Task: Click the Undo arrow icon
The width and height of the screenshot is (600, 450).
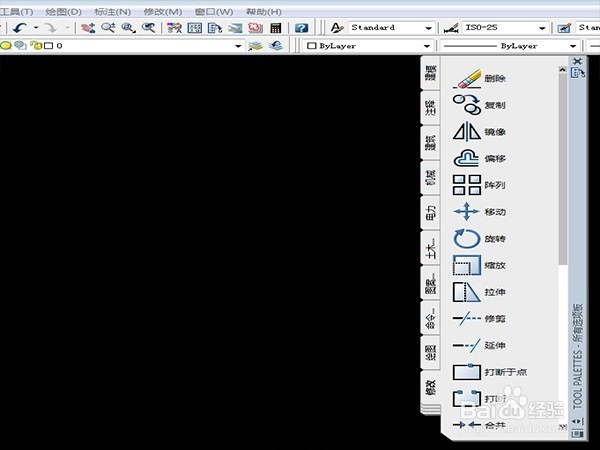Action: (20, 28)
